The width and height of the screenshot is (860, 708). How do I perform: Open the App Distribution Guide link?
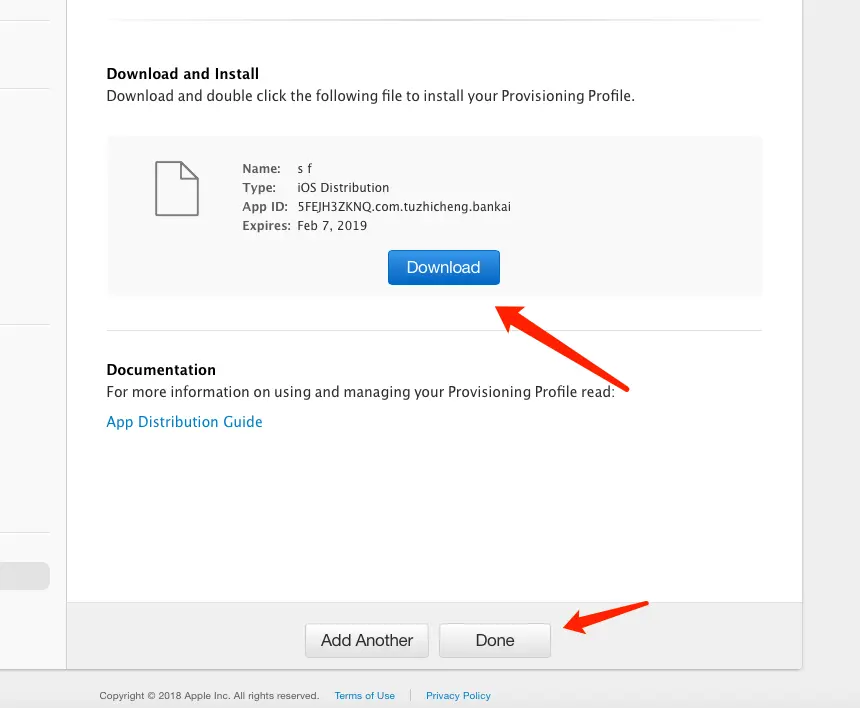tap(184, 422)
